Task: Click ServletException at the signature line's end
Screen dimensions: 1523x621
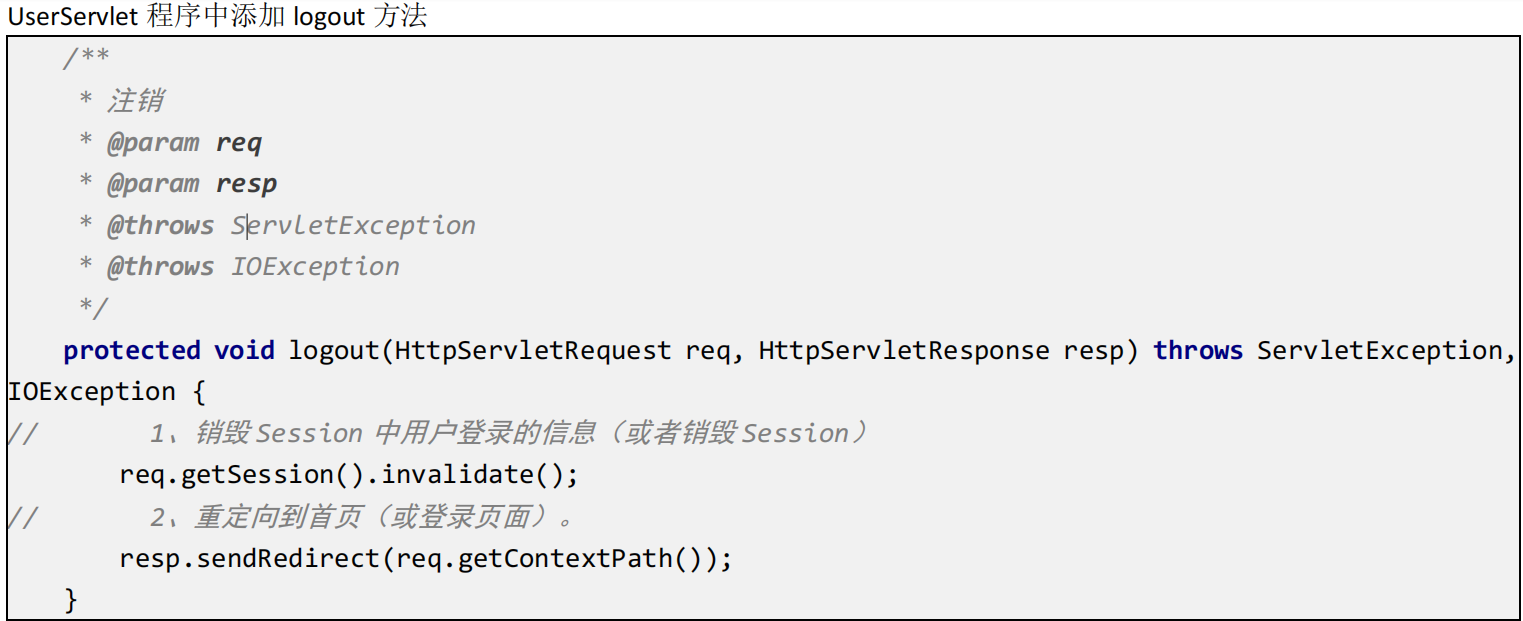Action: pyautogui.click(x=1381, y=351)
